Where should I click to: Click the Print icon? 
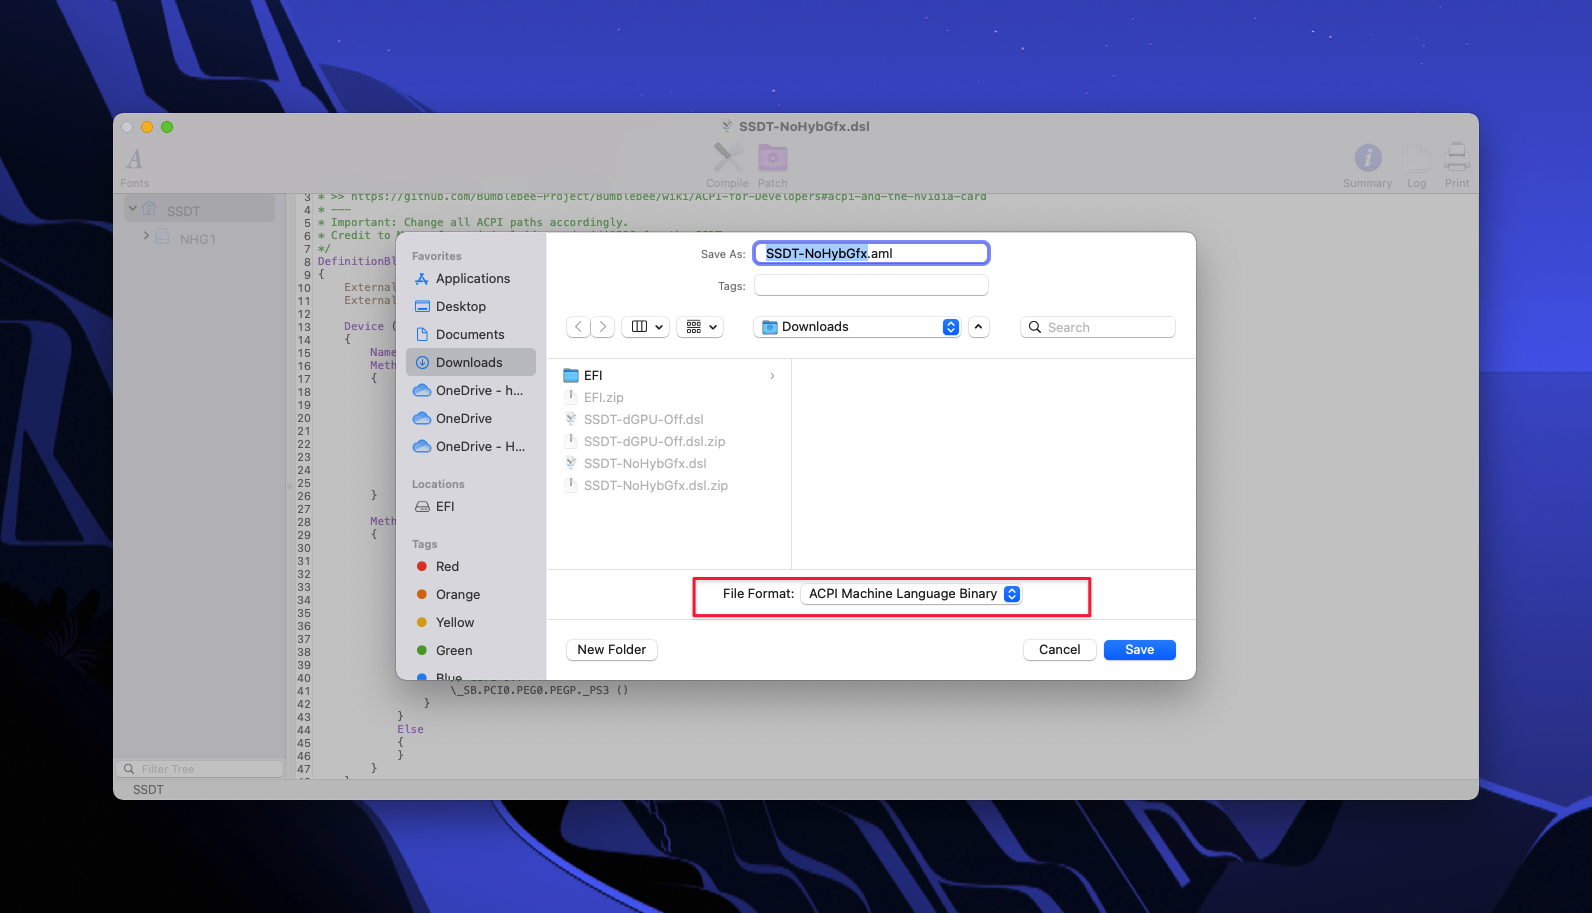[1457, 159]
